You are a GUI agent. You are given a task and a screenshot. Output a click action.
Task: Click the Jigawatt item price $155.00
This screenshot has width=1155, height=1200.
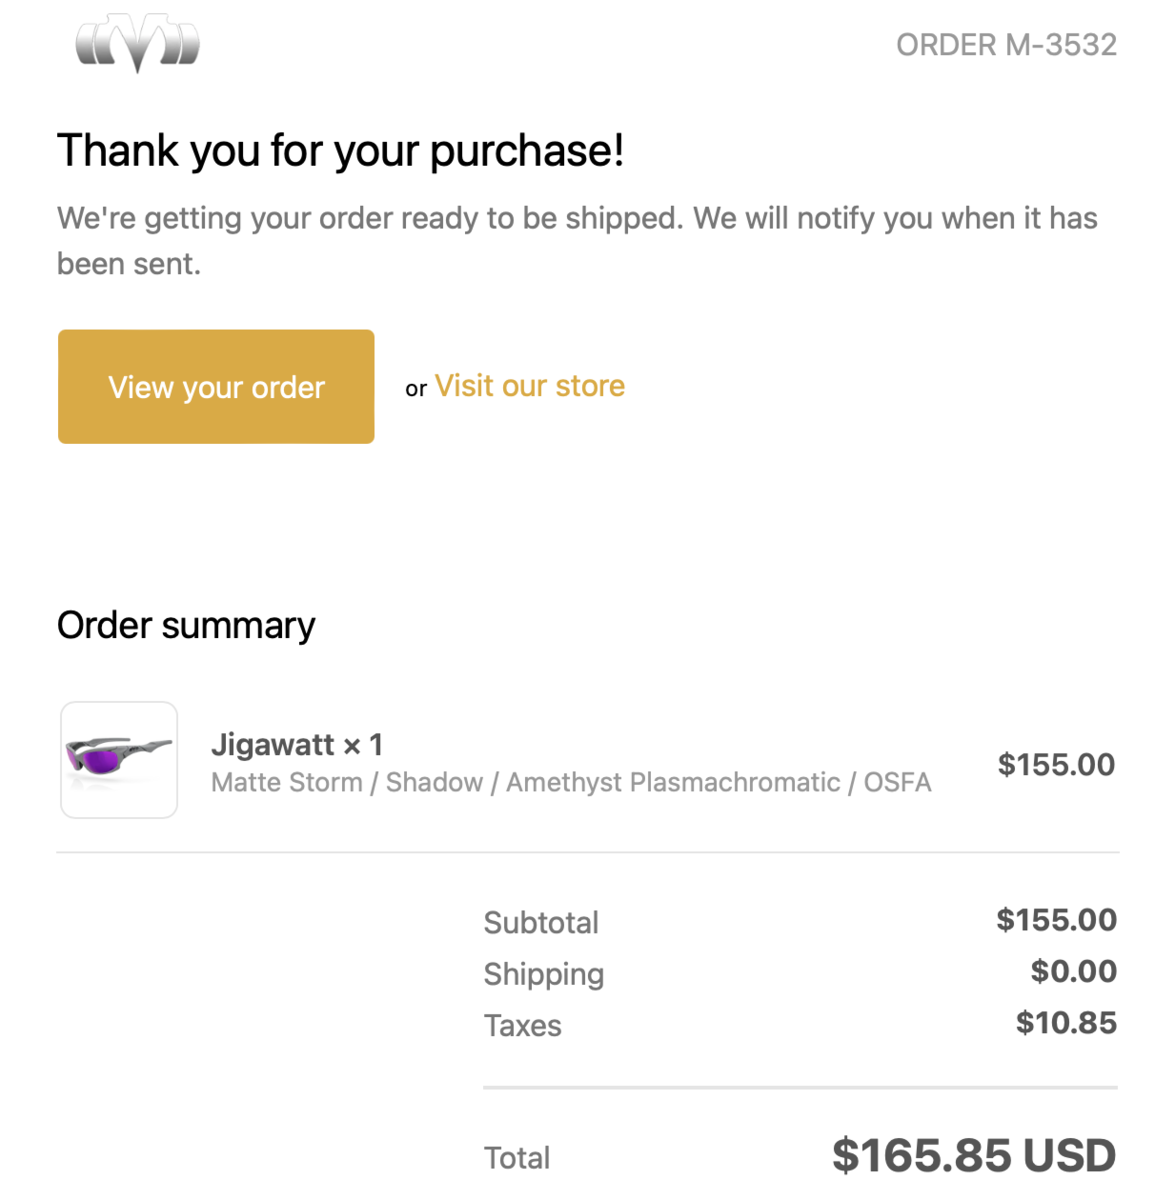(x=1056, y=765)
